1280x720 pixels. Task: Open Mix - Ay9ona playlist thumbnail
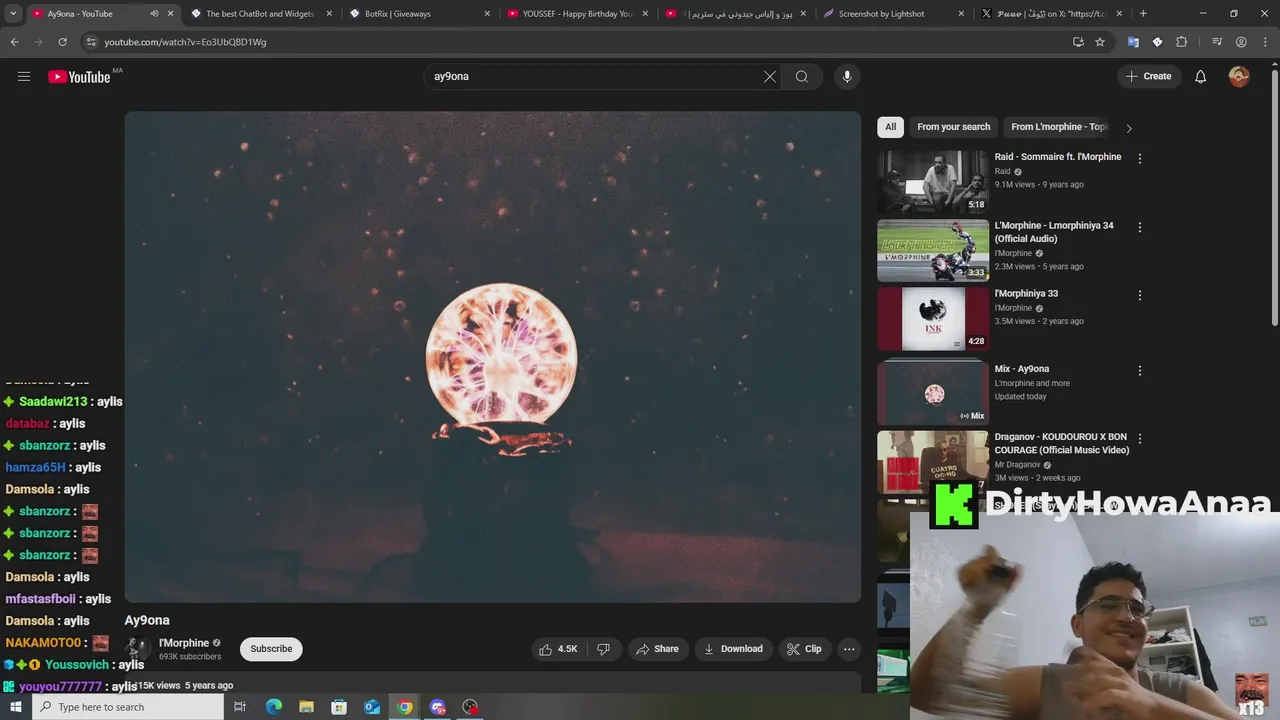(933, 393)
